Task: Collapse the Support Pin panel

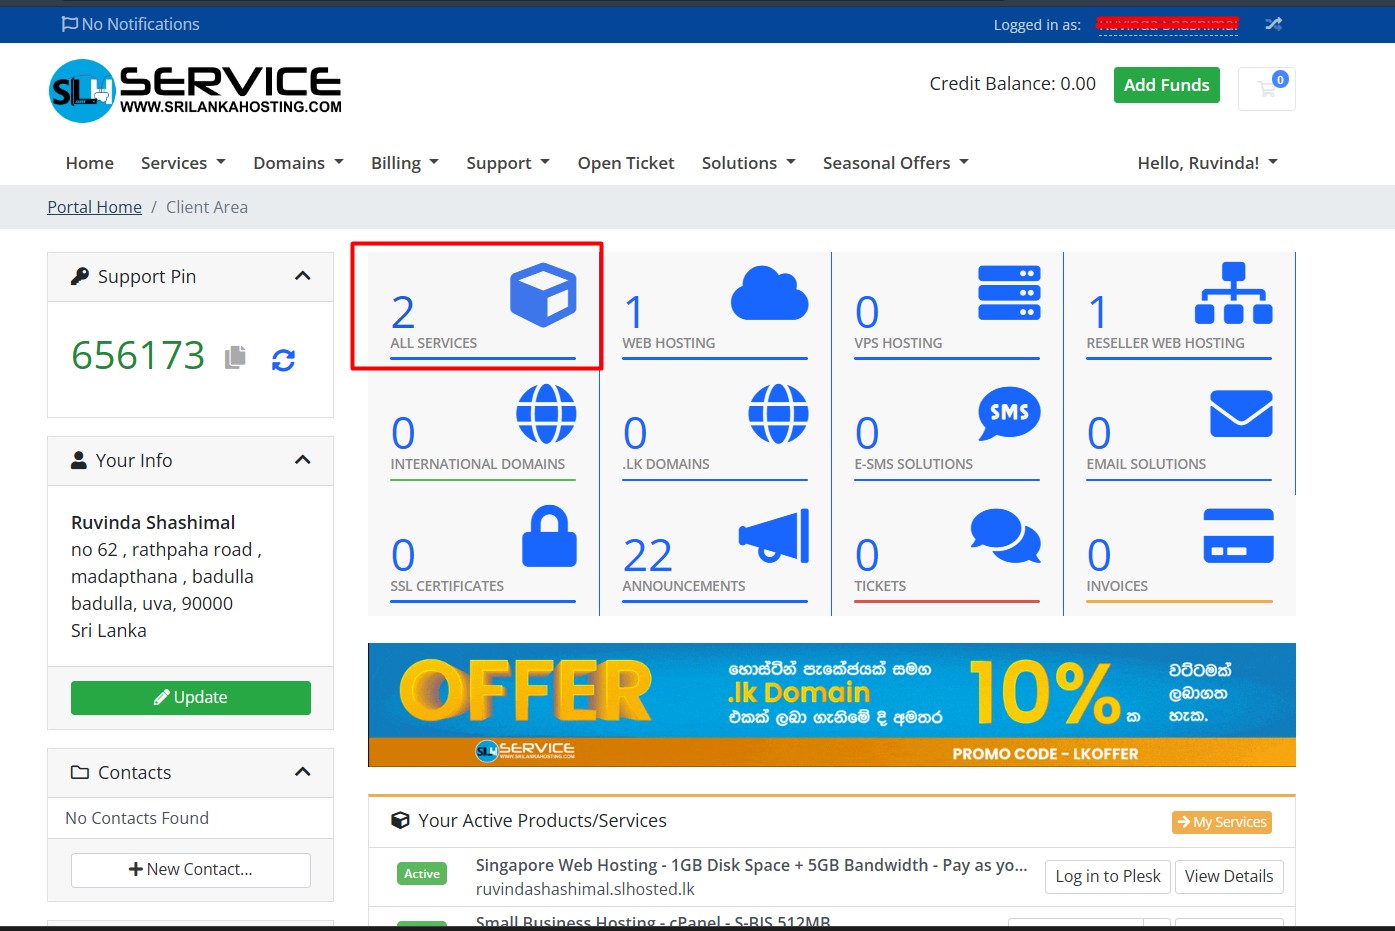Action: [x=303, y=276]
